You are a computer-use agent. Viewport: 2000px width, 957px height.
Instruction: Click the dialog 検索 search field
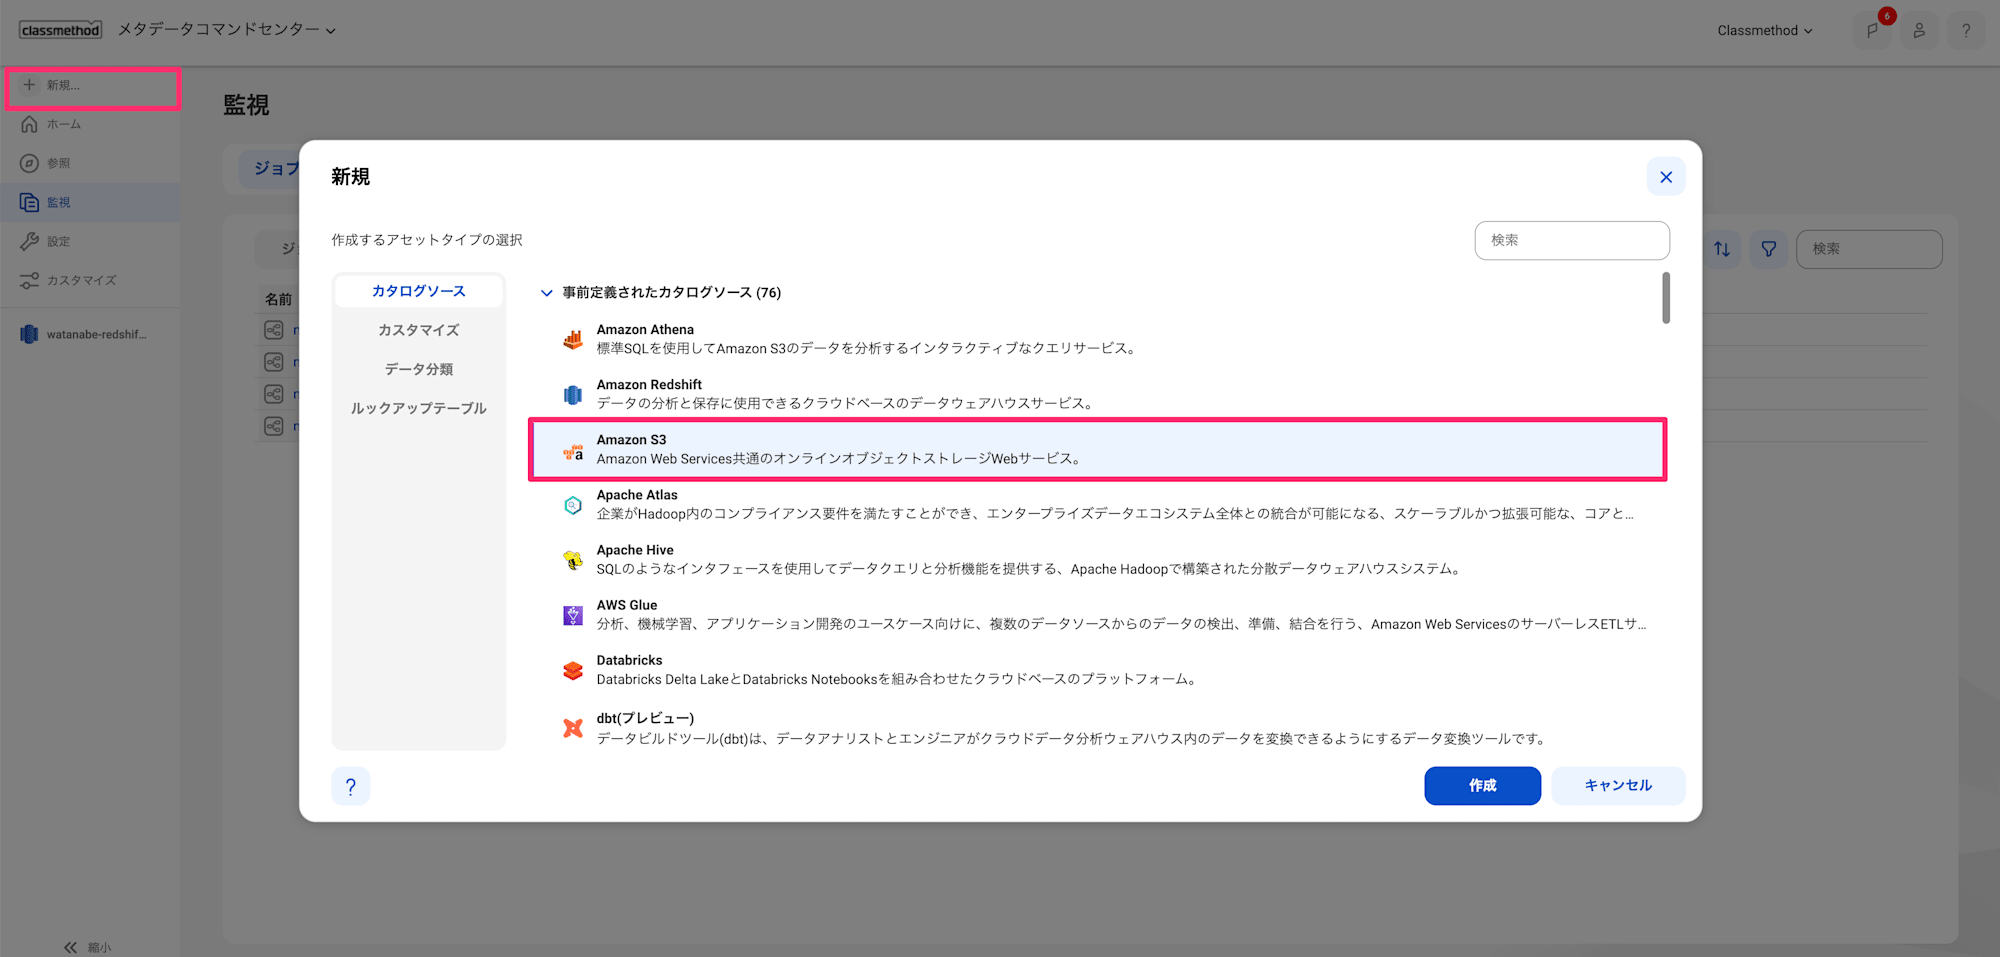coord(1572,240)
